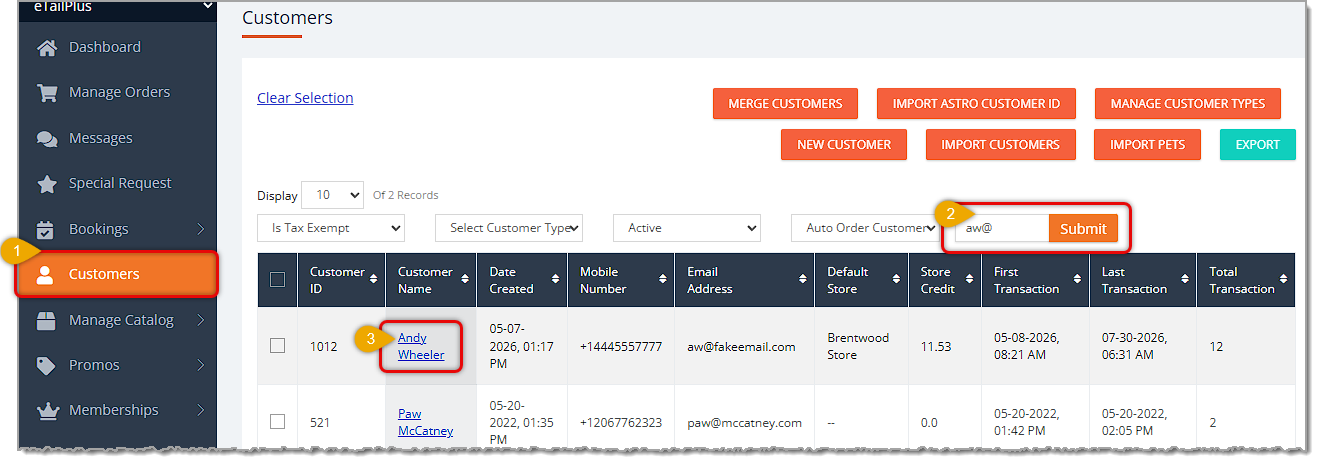This screenshot has width=1317, height=465.
Task: Open the Display records count dropdown
Action: 332,195
